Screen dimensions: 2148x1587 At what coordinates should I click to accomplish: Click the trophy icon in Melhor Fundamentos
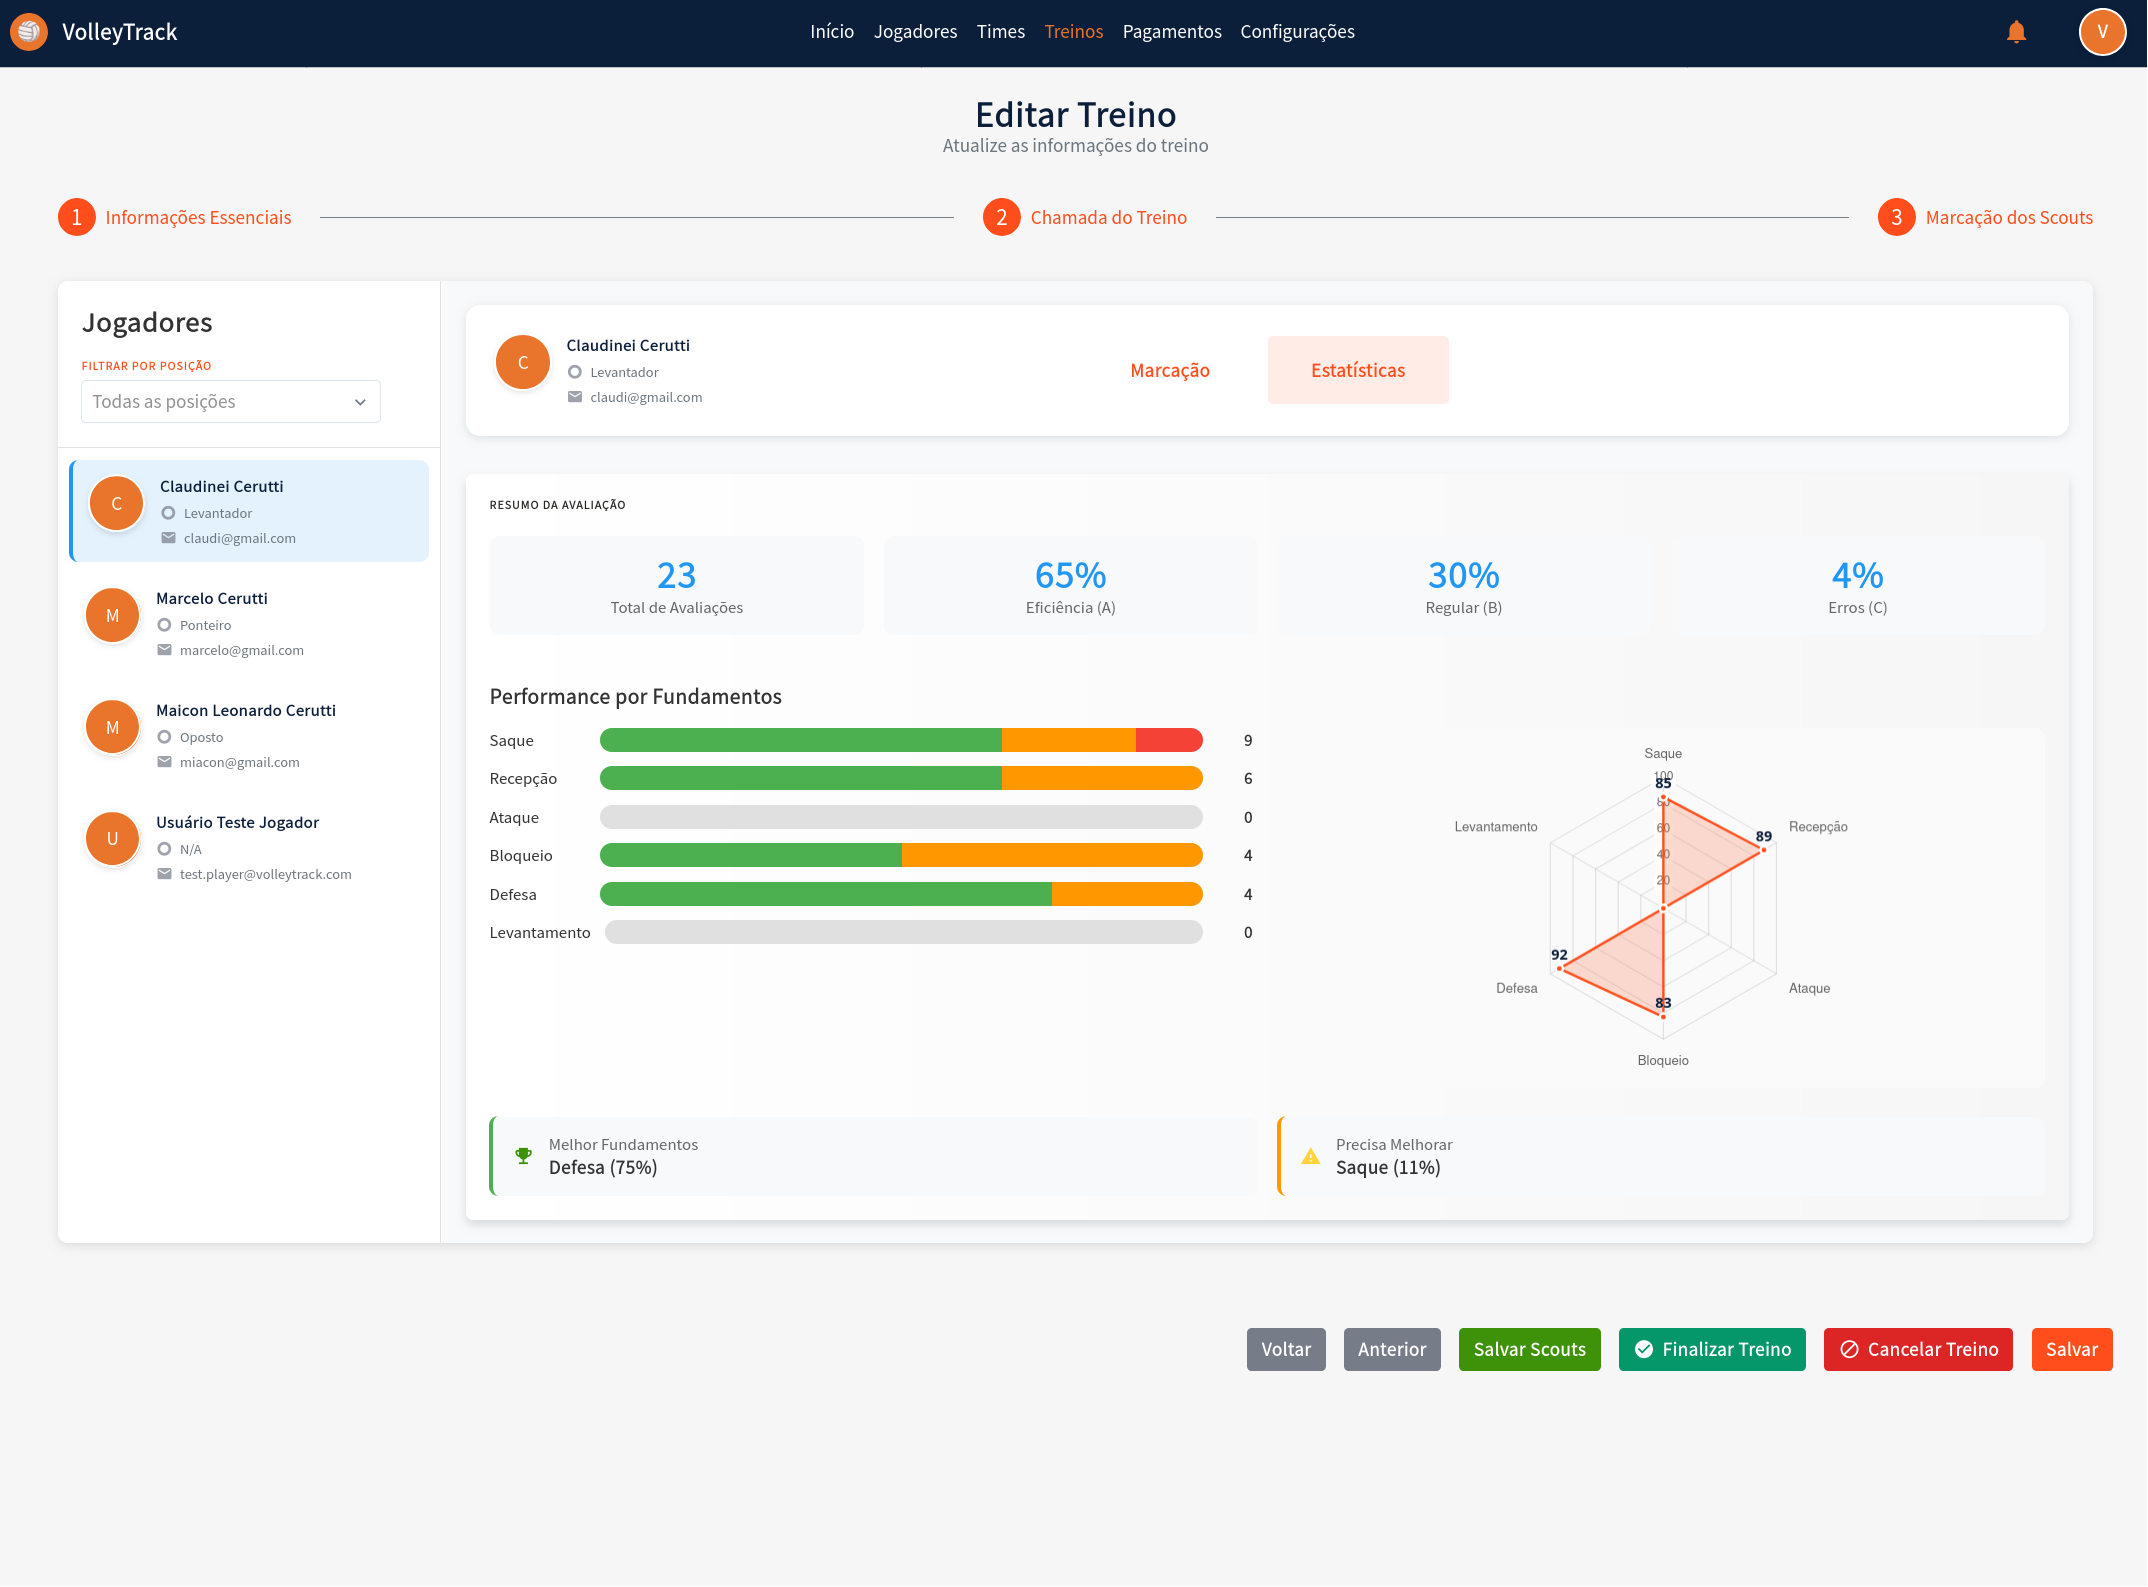point(523,1156)
